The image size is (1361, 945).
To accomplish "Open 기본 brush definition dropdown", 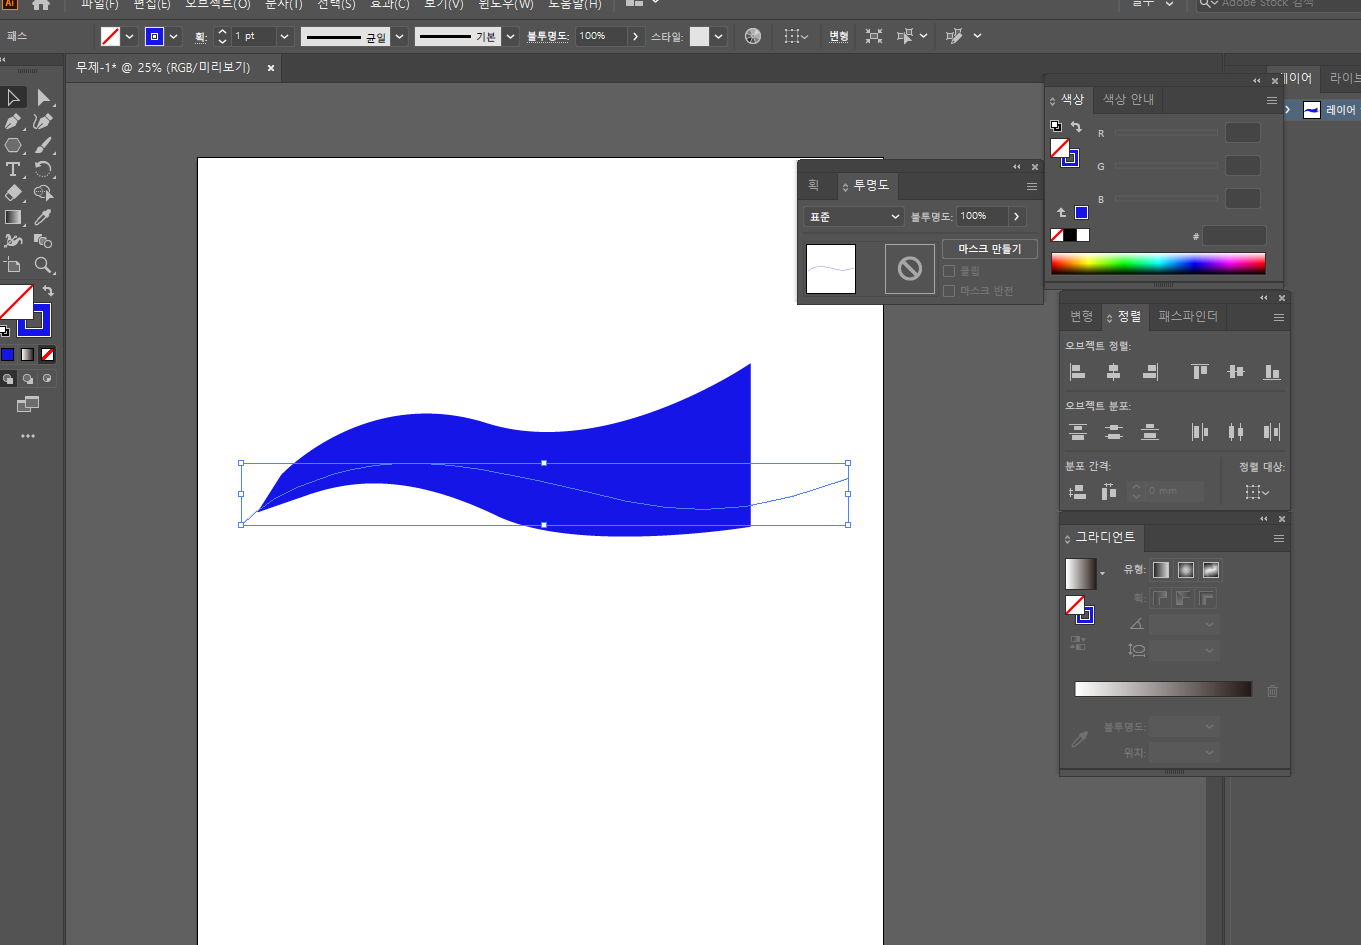I will coord(510,36).
